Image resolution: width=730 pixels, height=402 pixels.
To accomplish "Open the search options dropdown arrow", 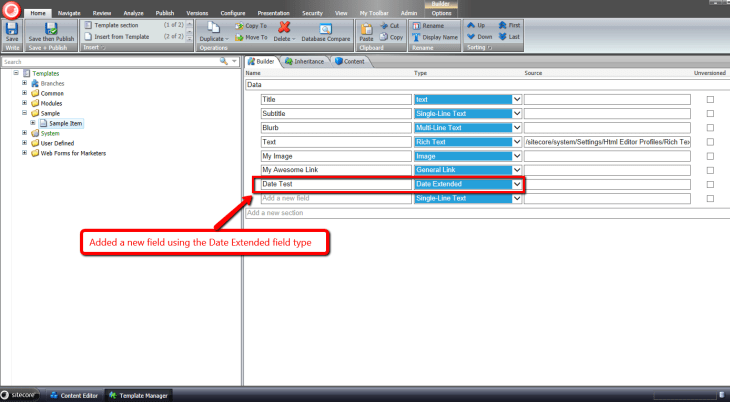I will point(234,61).
